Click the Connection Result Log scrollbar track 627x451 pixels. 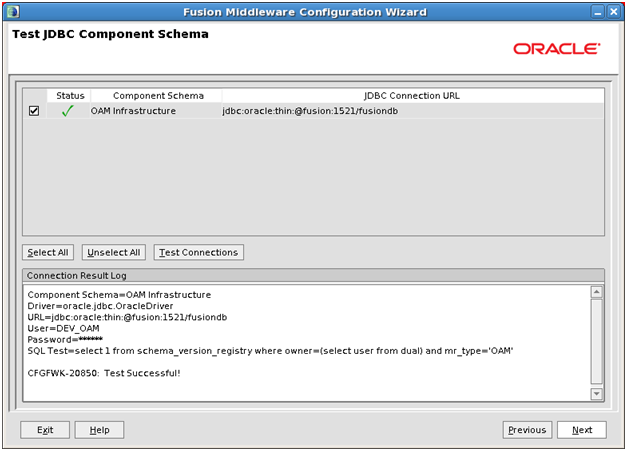point(597,342)
